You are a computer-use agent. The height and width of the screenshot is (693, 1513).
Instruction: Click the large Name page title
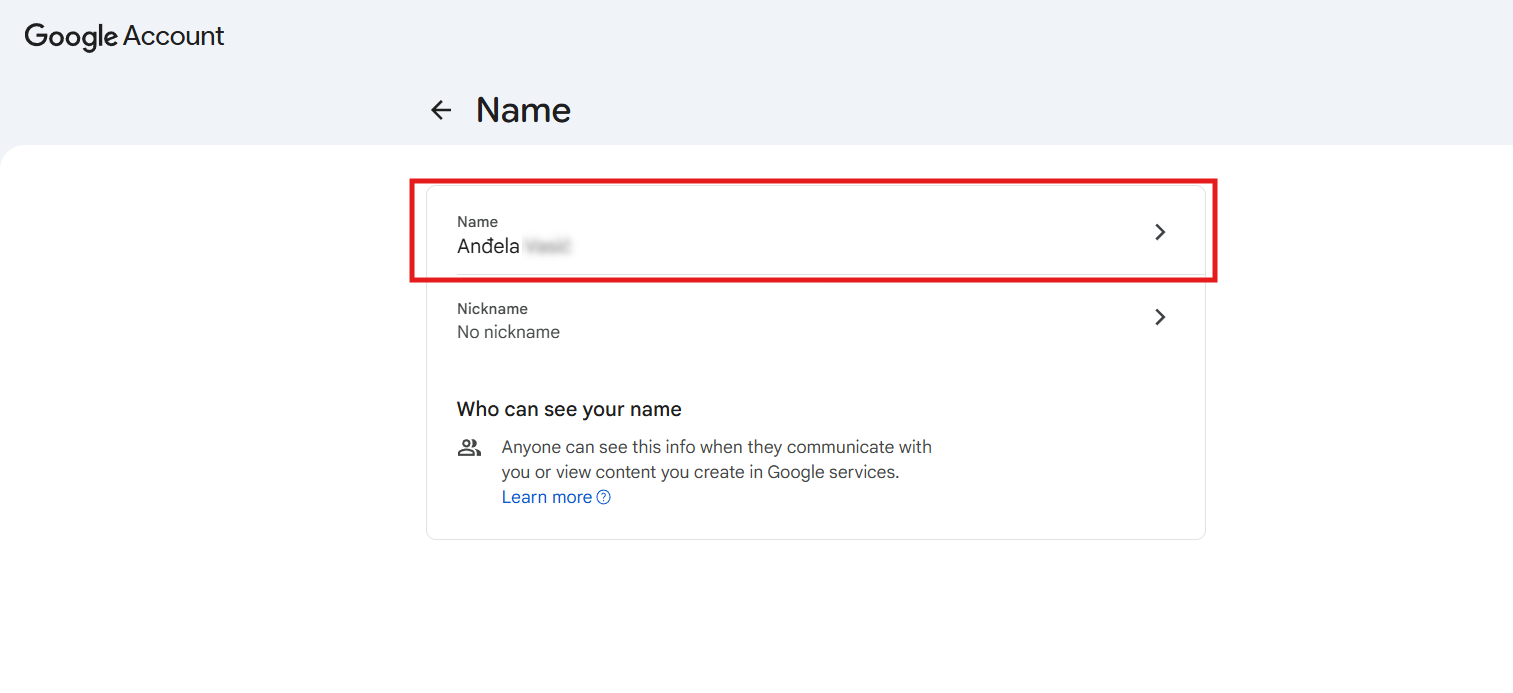point(523,110)
